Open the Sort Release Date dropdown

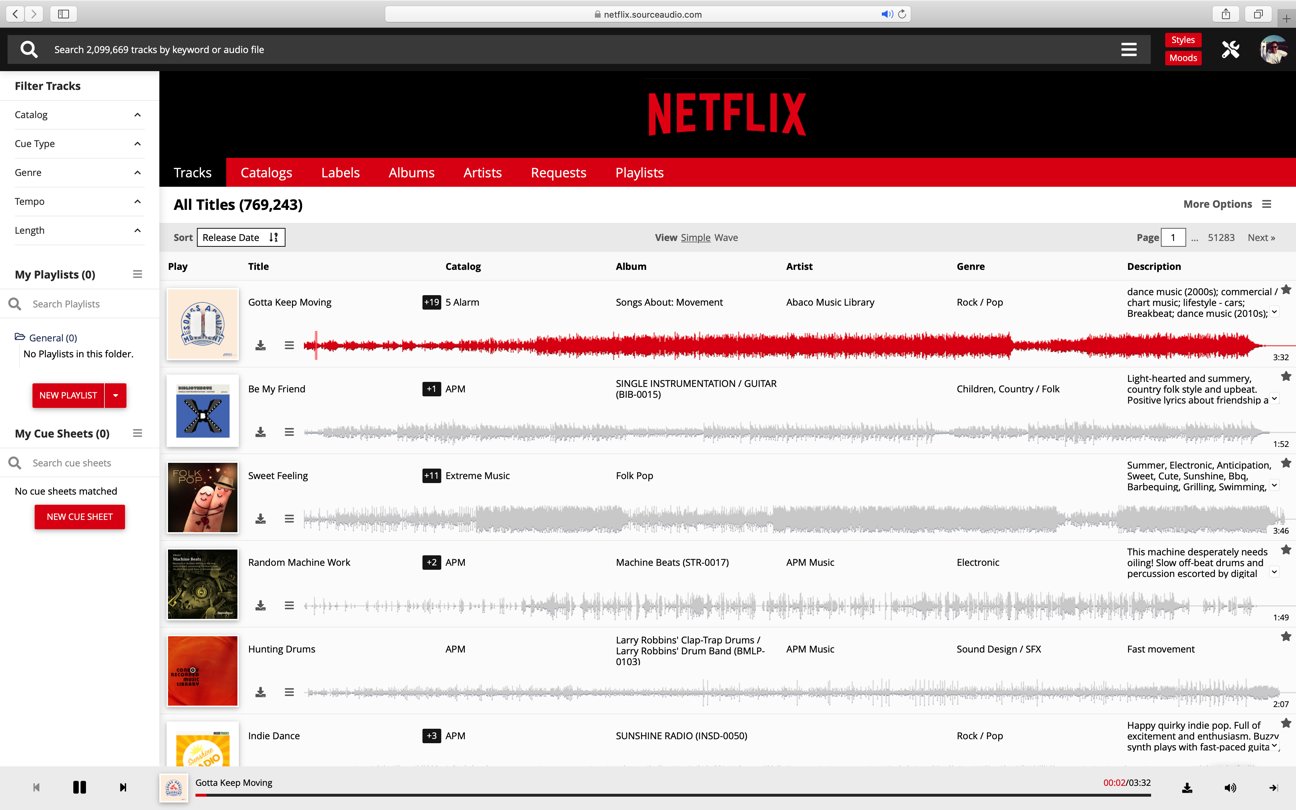[x=241, y=237]
